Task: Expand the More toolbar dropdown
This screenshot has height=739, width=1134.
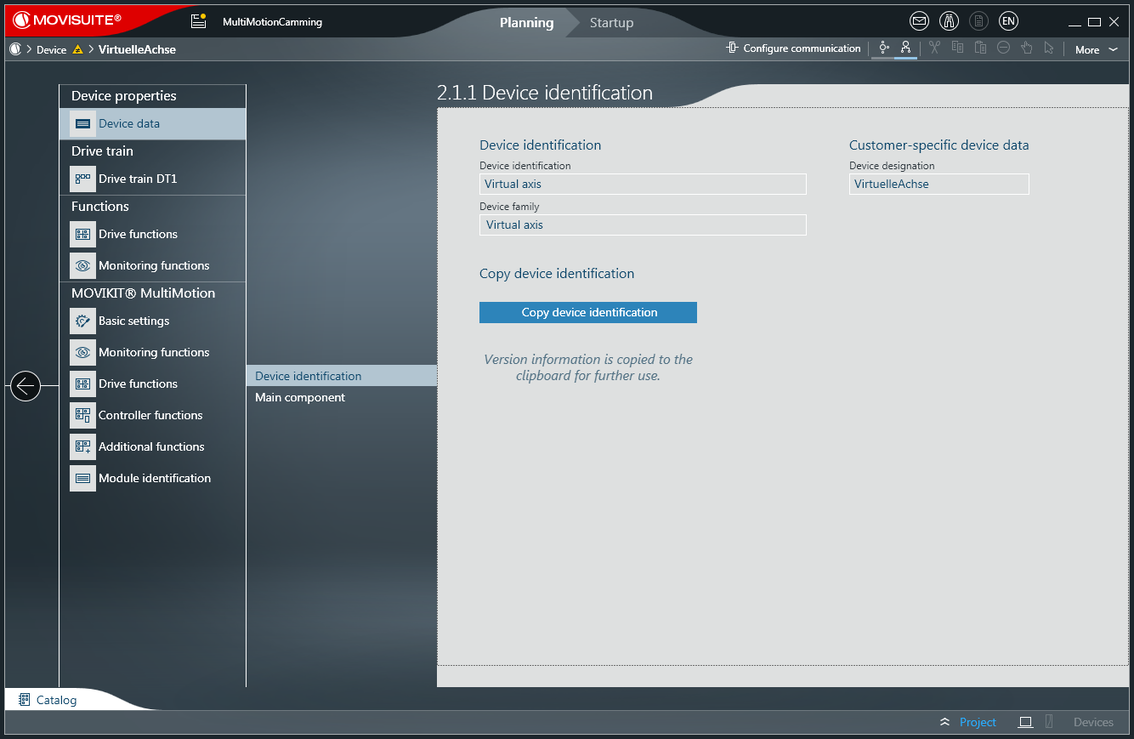Action: (1096, 49)
